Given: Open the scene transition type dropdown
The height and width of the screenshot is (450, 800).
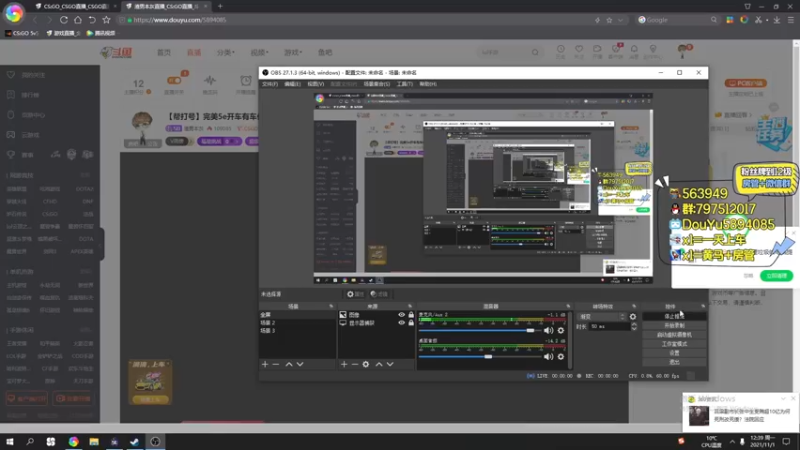Looking at the screenshot, I should pyautogui.click(x=602, y=317).
